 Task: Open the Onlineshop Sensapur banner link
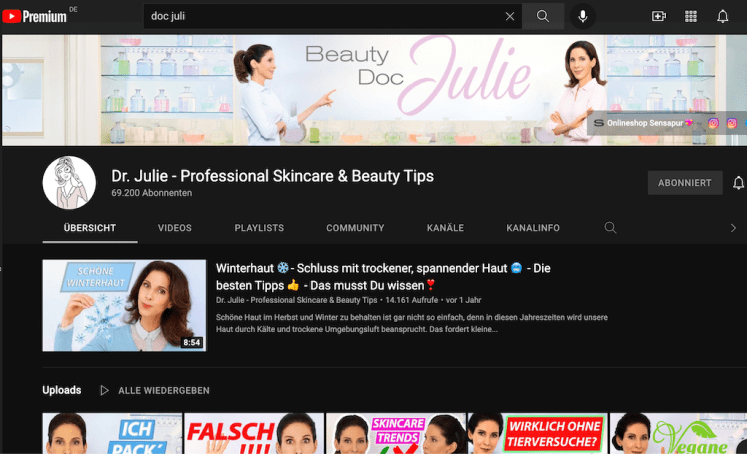pyautogui.click(x=643, y=123)
